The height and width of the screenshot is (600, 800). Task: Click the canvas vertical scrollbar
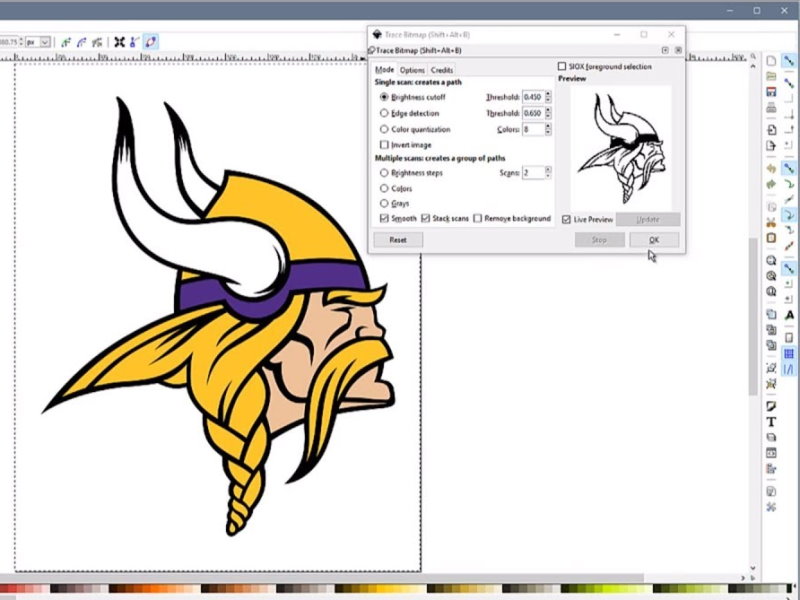point(753,316)
